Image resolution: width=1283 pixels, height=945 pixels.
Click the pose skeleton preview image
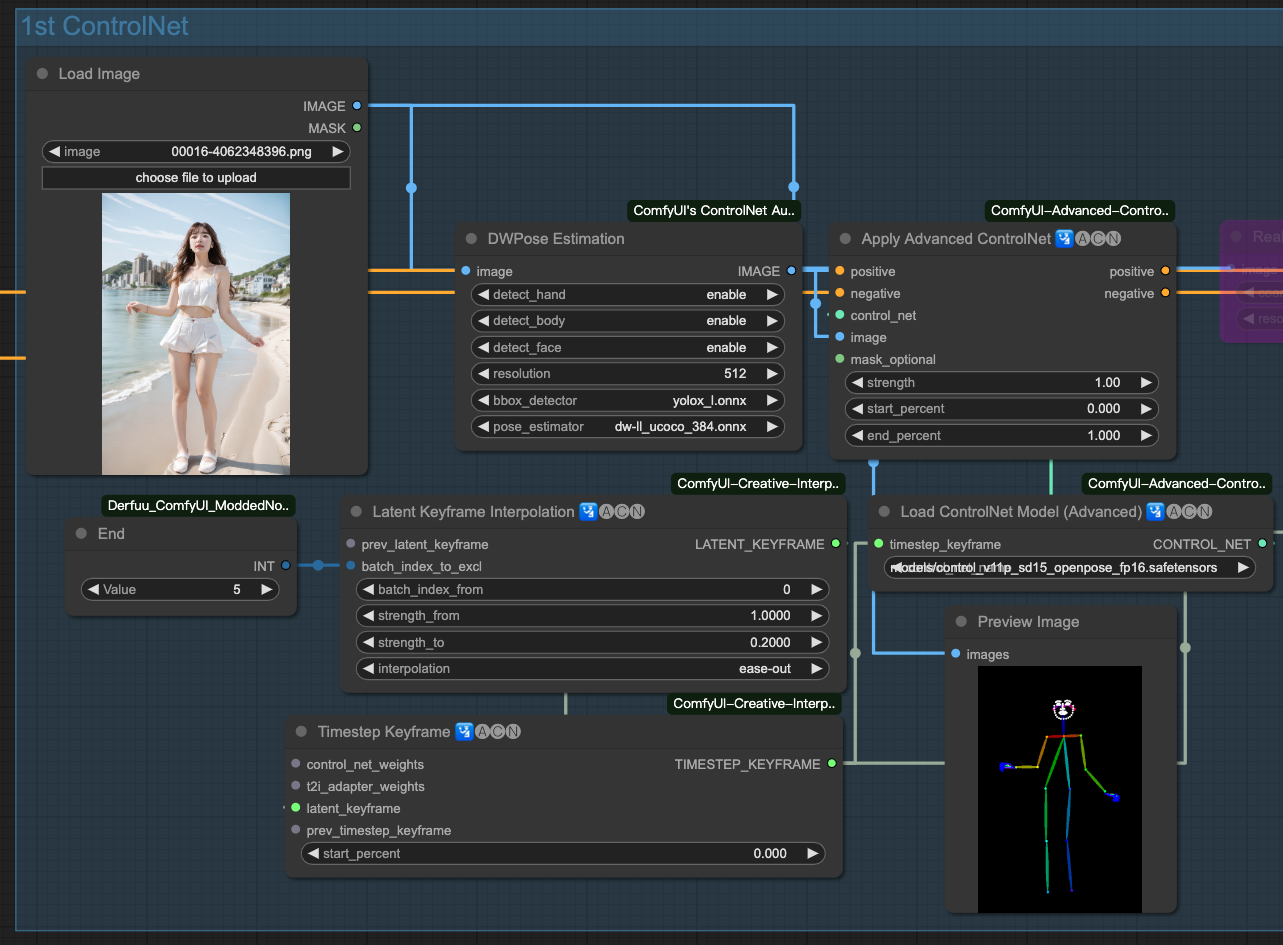[1059, 789]
